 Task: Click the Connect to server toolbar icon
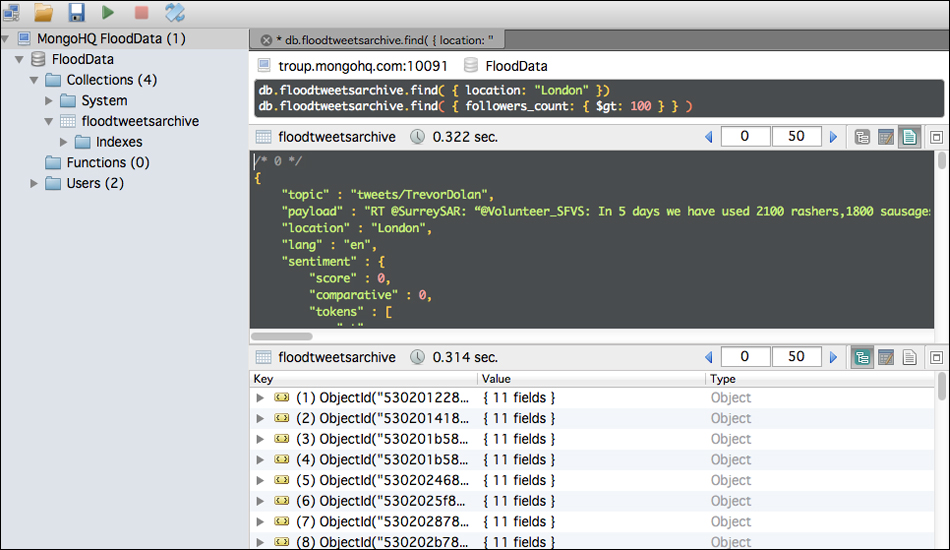(10, 12)
